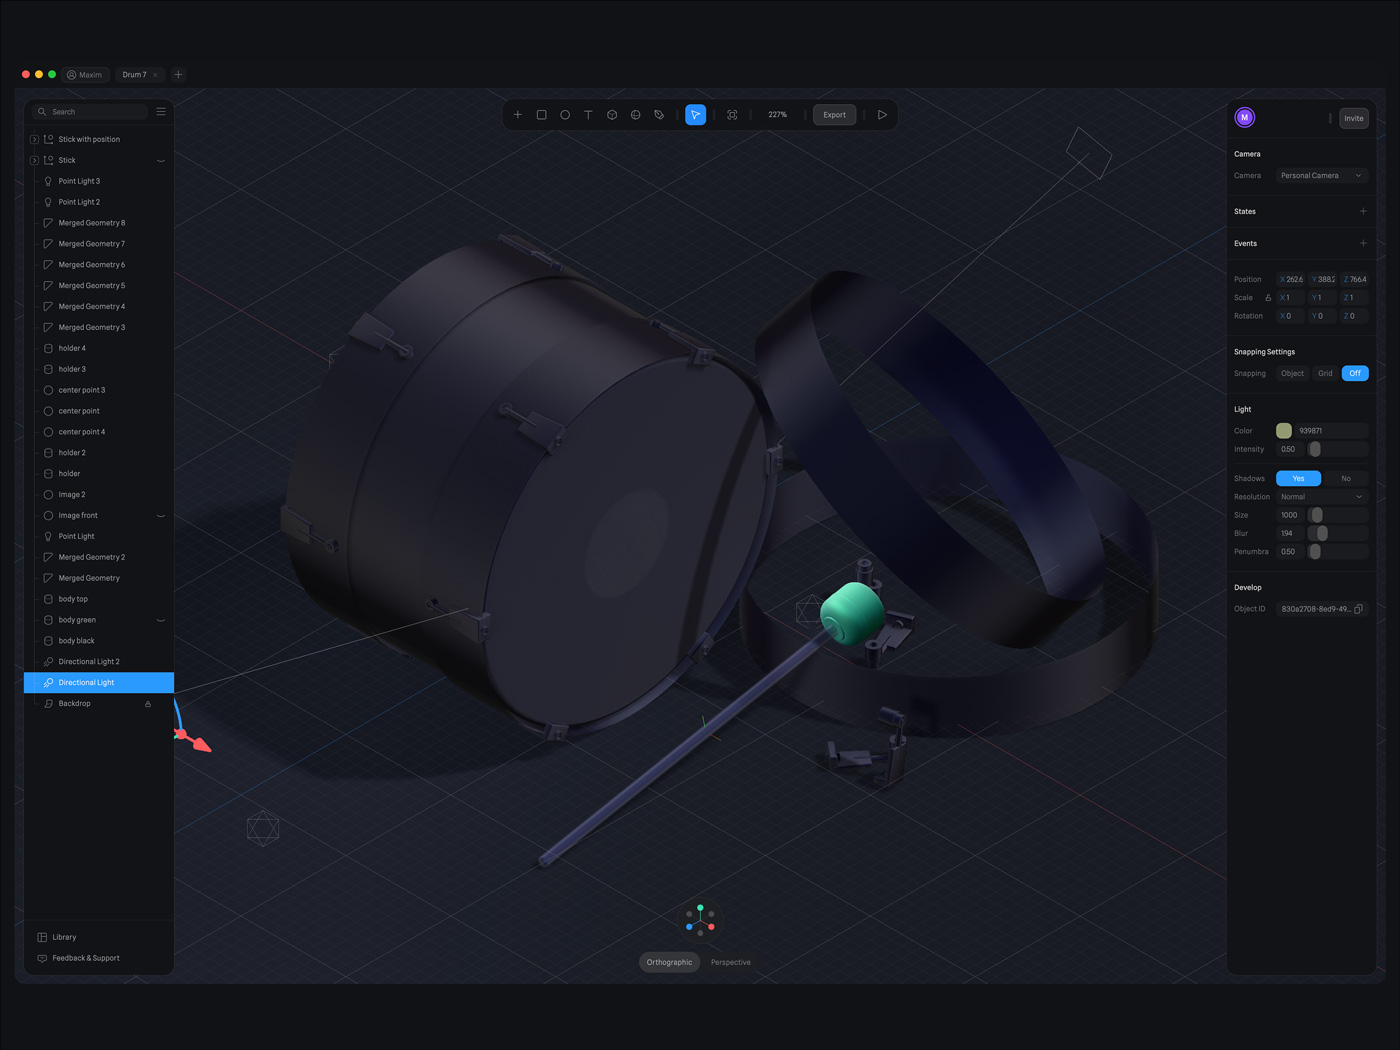1400x1050 pixels.
Task: Select the Ellipse shape tool
Action: click(565, 114)
